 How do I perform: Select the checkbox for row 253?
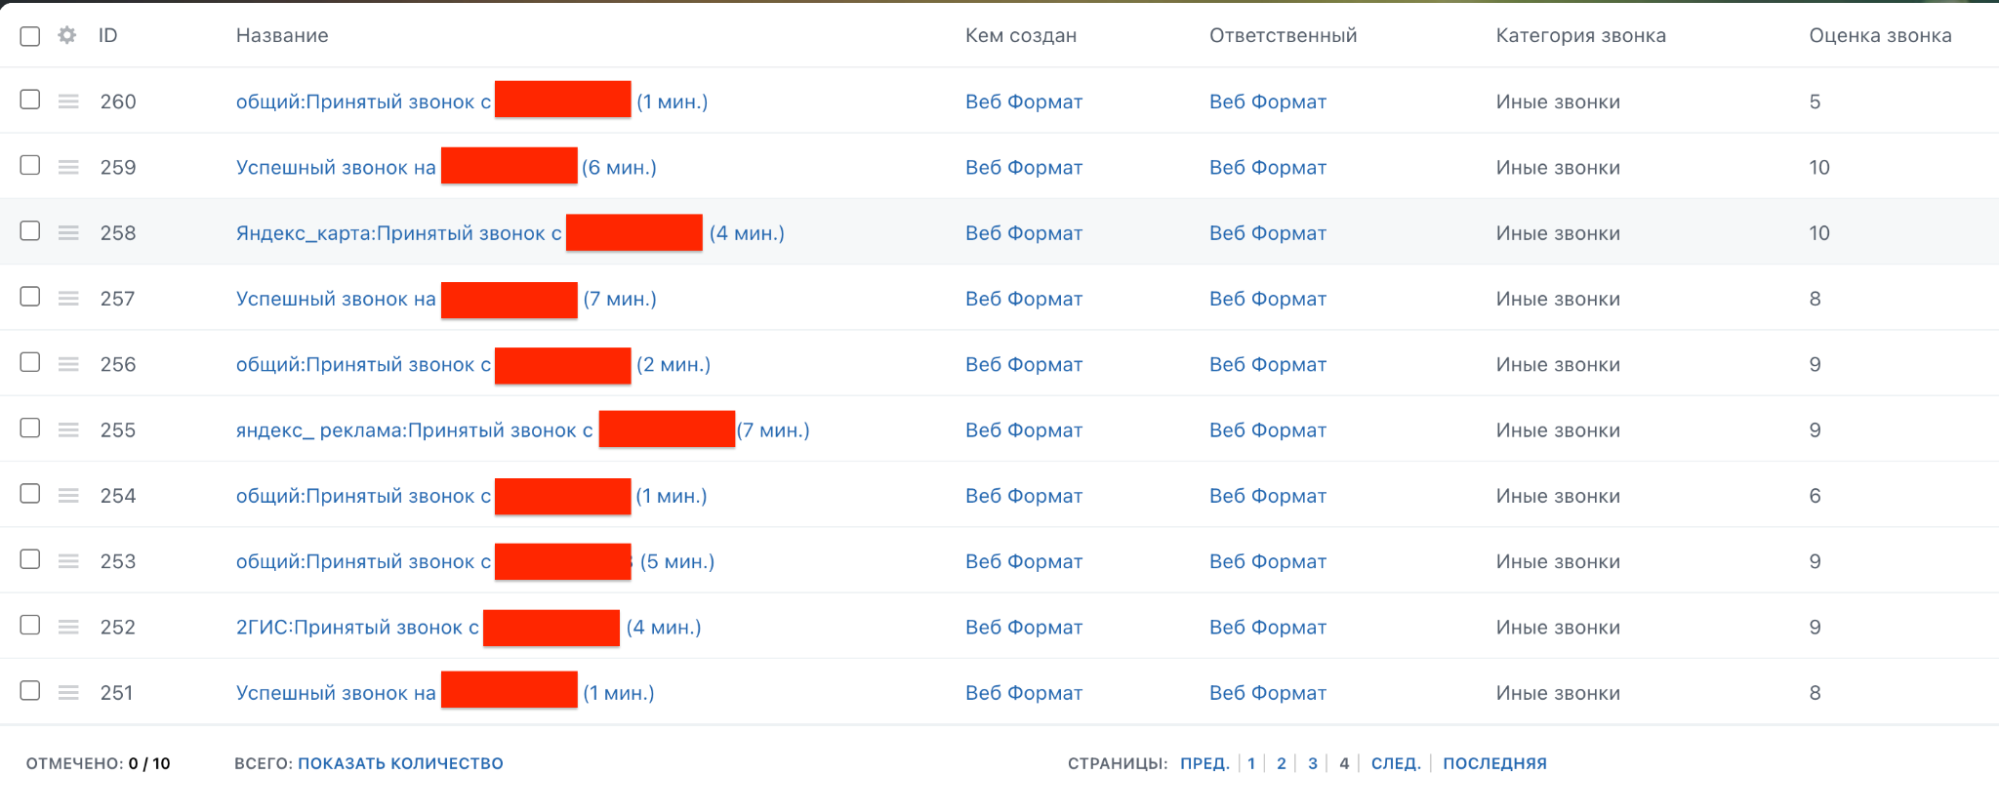point(30,560)
